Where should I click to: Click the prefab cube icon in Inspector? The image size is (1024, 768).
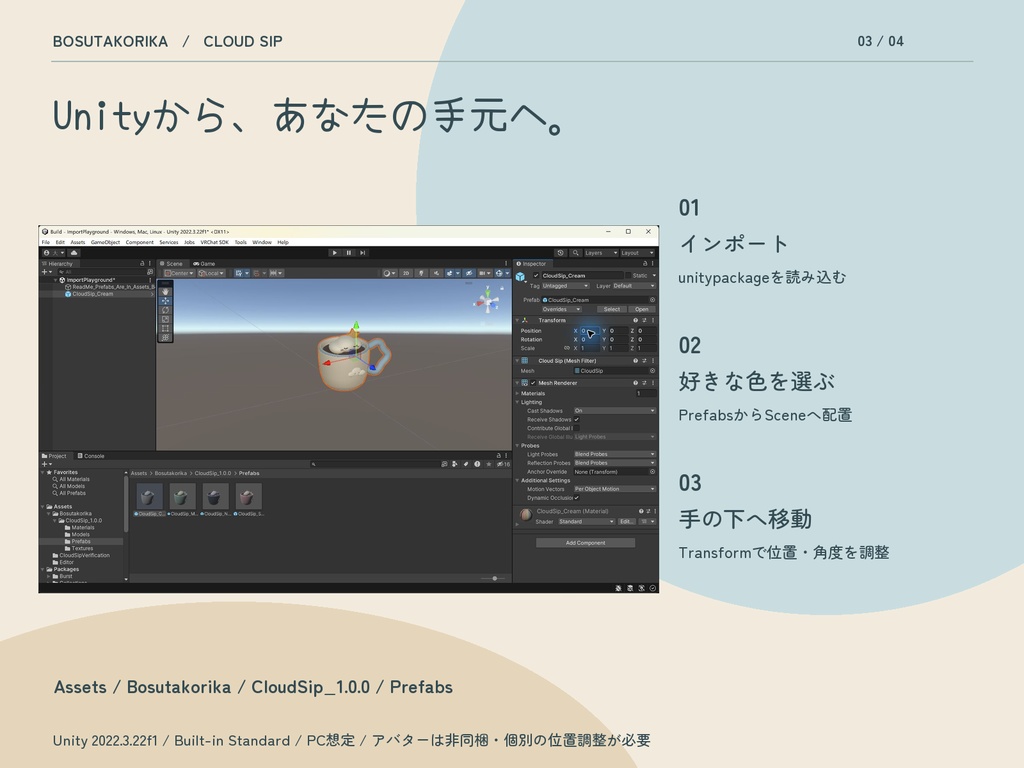(521, 277)
